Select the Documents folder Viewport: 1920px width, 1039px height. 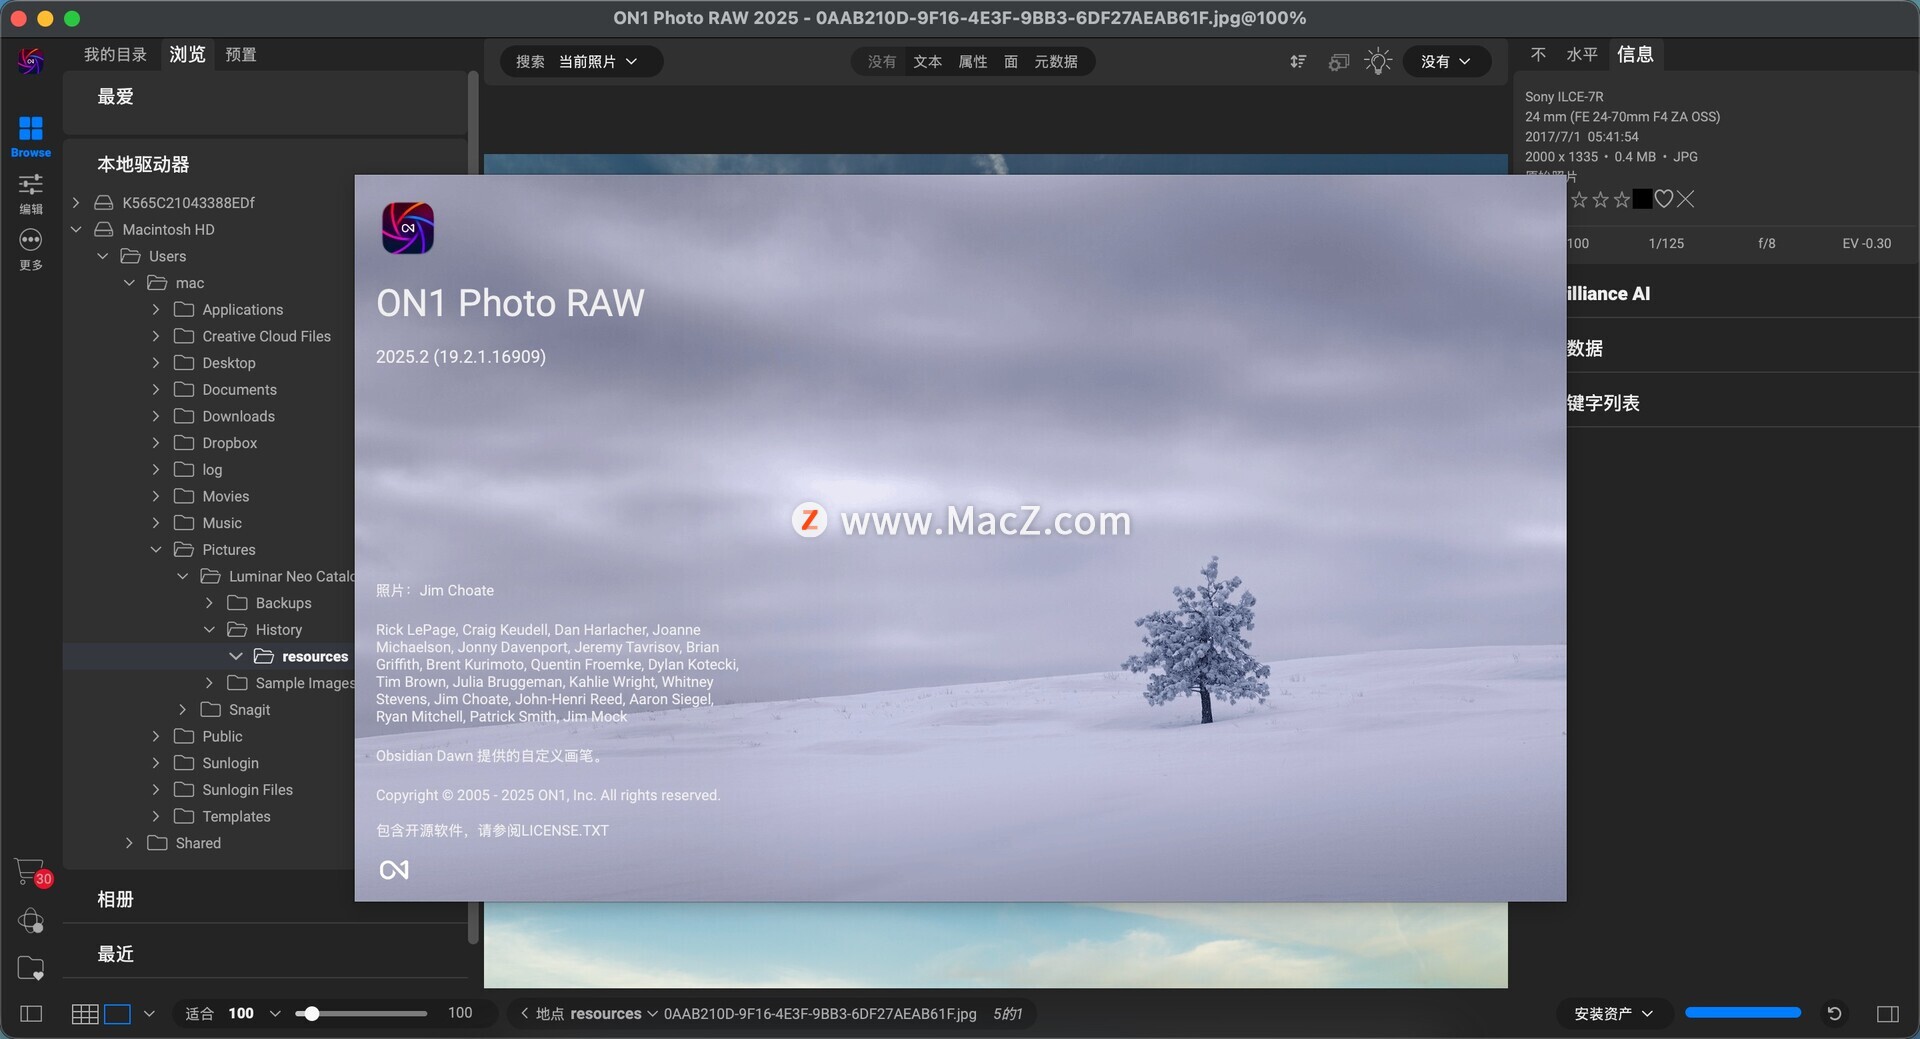pyautogui.click(x=239, y=390)
